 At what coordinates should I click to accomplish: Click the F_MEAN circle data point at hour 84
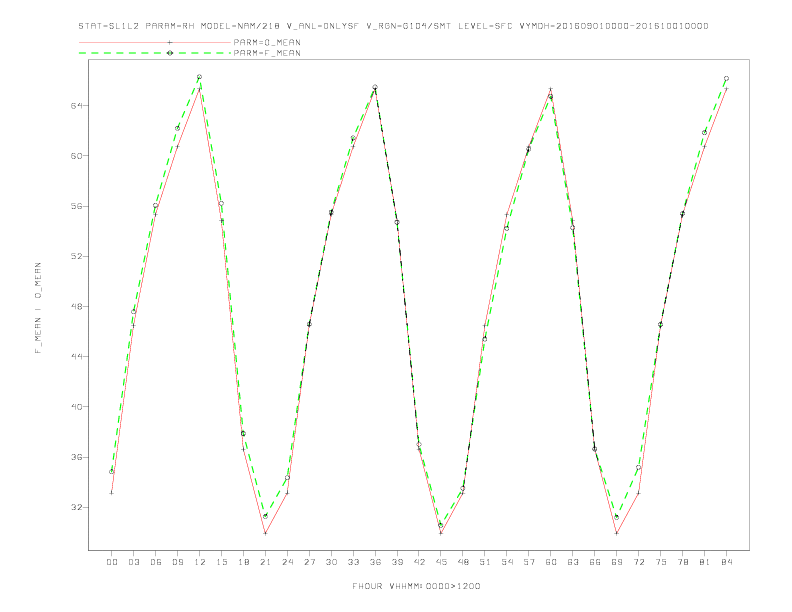[726, 79]
